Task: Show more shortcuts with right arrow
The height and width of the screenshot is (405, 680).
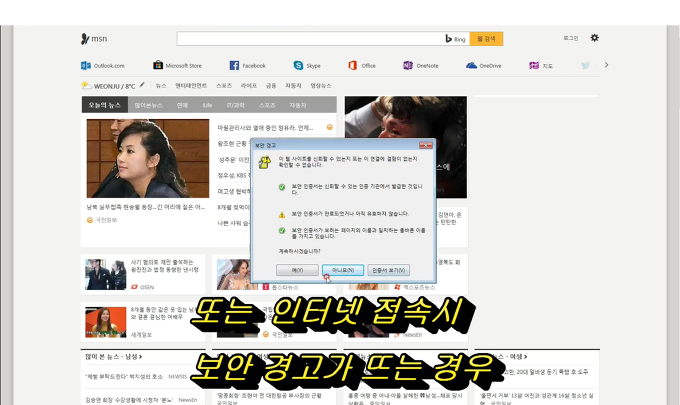Action: pos(606,65)
